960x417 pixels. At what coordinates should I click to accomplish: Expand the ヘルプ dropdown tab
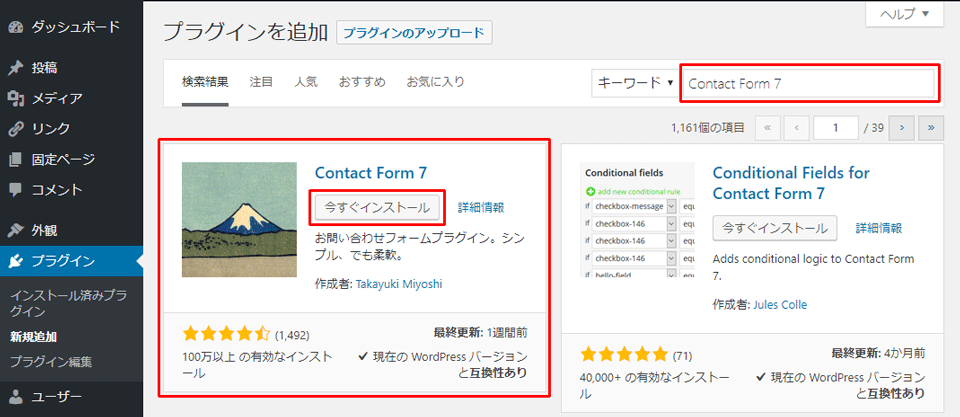pos(904,13)
